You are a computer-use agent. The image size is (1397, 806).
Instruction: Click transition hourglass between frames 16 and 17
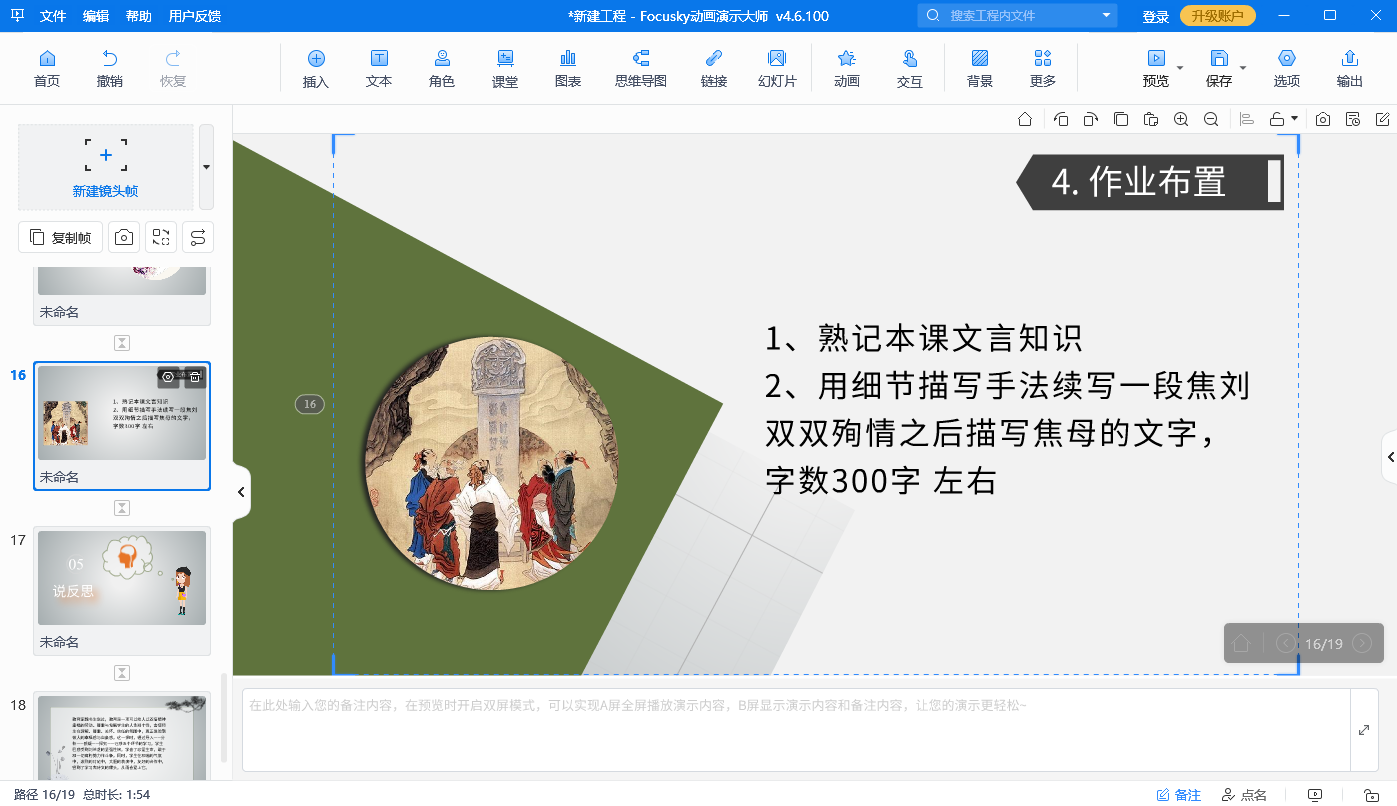pos(122,508)
